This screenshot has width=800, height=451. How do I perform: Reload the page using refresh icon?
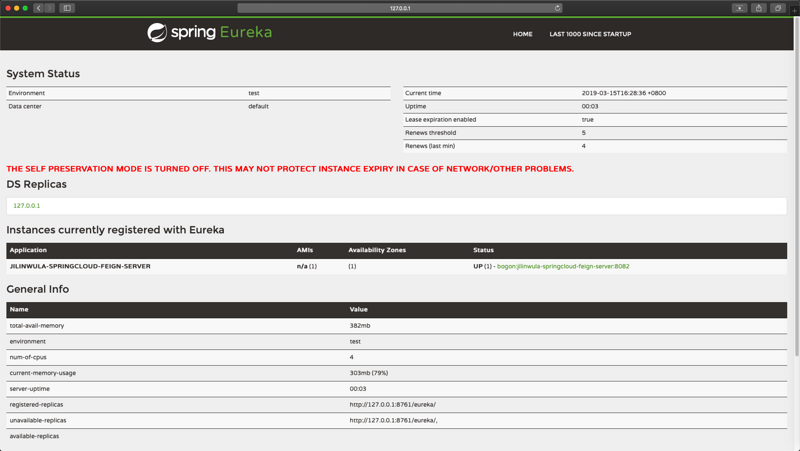pos(557,8)
